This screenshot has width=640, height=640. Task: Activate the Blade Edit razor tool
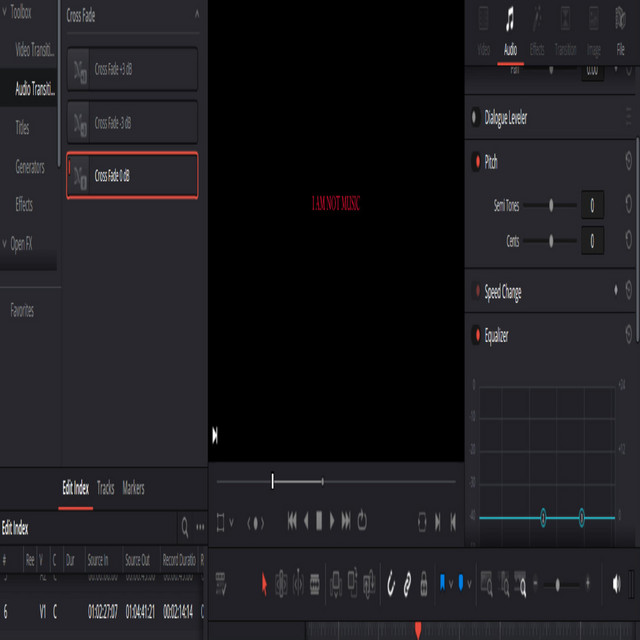point(315,582)
